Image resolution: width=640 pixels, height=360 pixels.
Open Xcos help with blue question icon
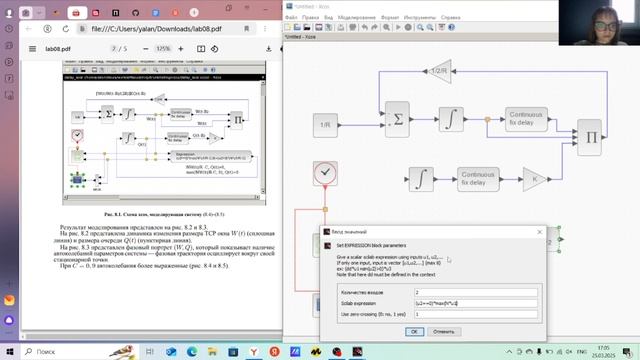[x=451, y=27]
